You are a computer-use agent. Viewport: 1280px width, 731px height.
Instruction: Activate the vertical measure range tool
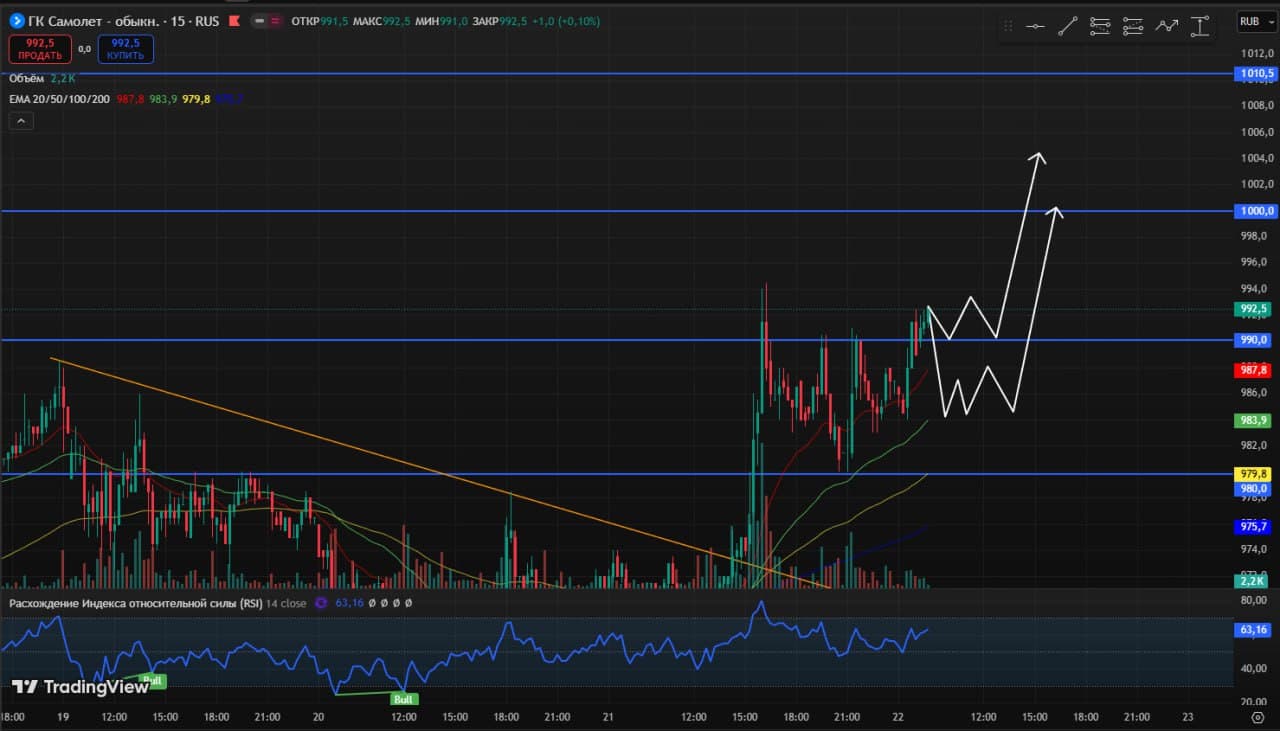1200,27
